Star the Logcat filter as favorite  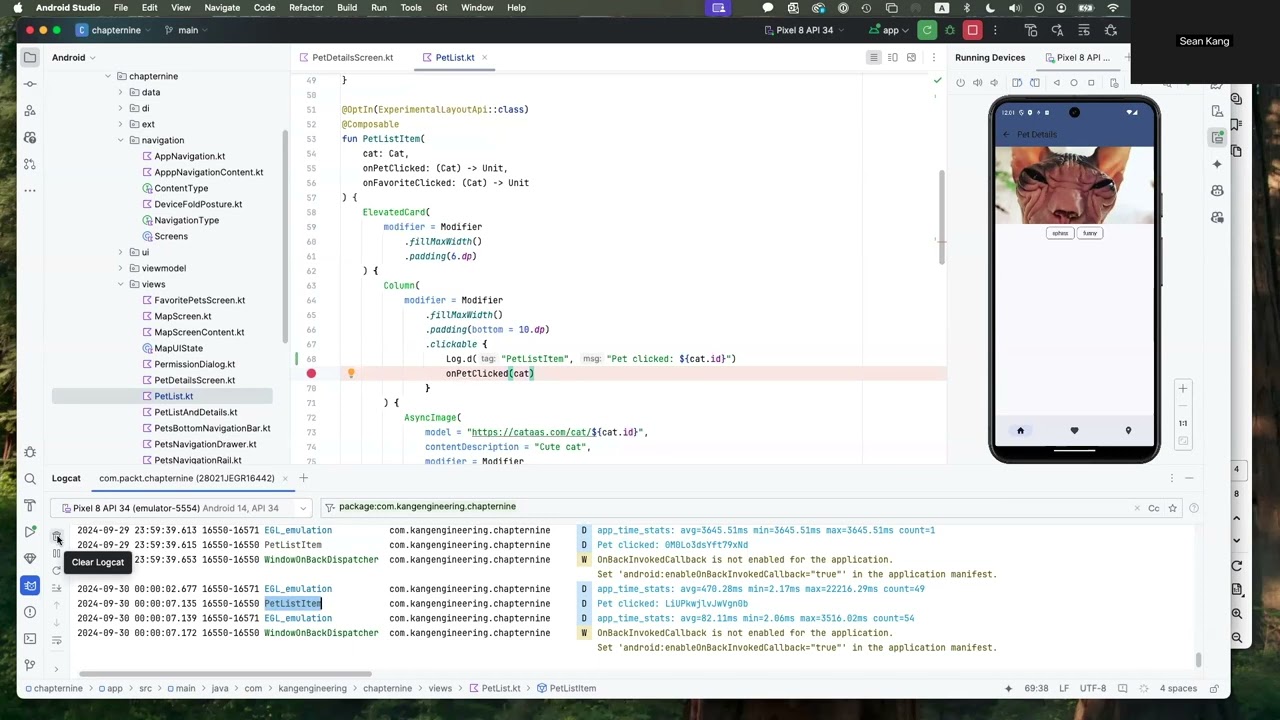(1173, 508)
